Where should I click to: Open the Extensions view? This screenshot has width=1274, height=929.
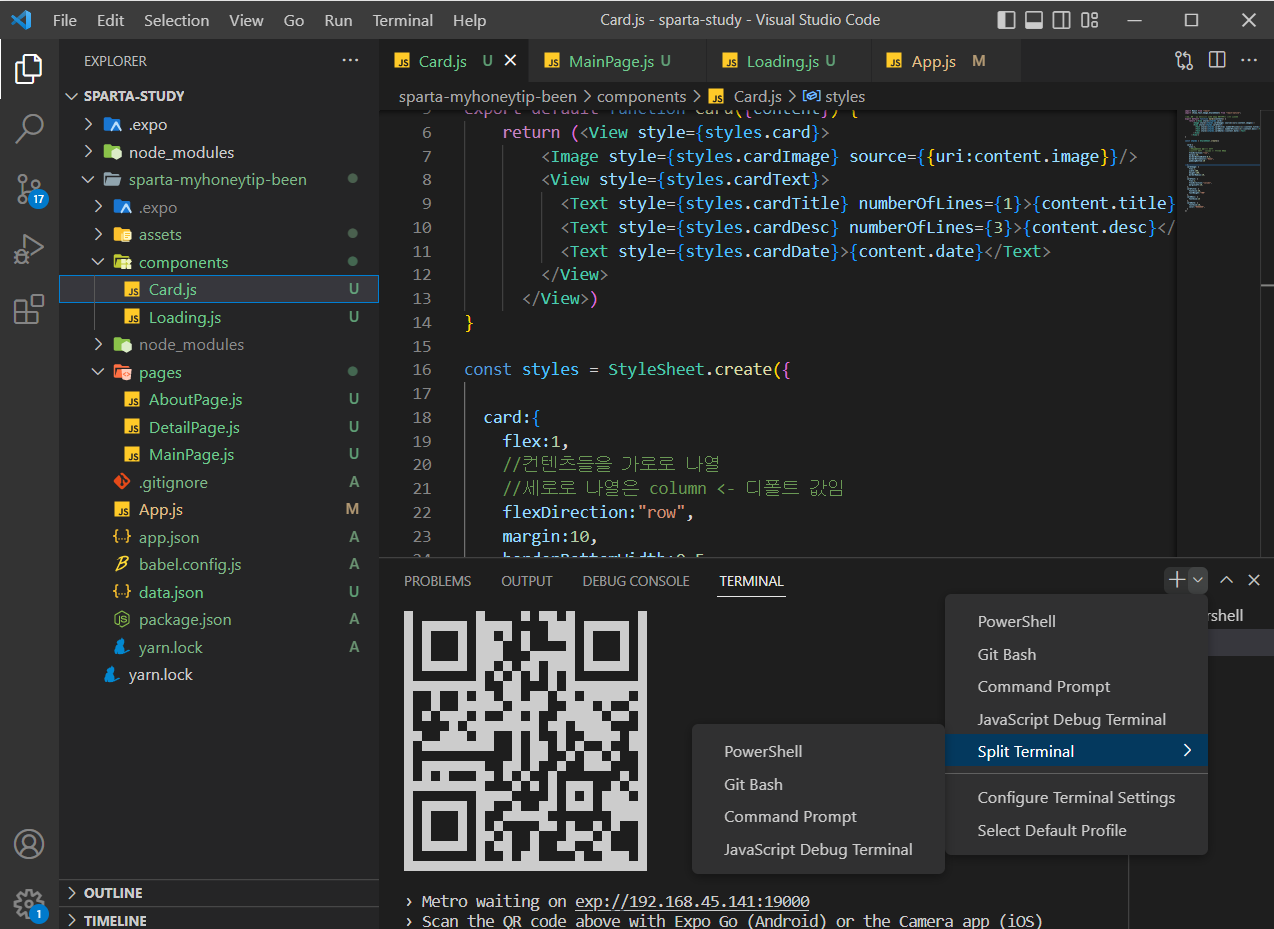[x=29, y=309]
